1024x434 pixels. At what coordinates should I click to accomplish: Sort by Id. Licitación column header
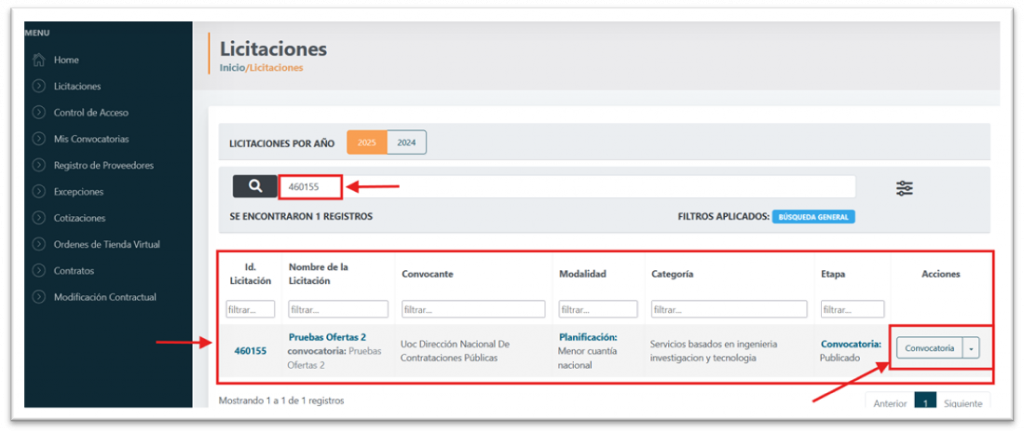coord(251,274)
